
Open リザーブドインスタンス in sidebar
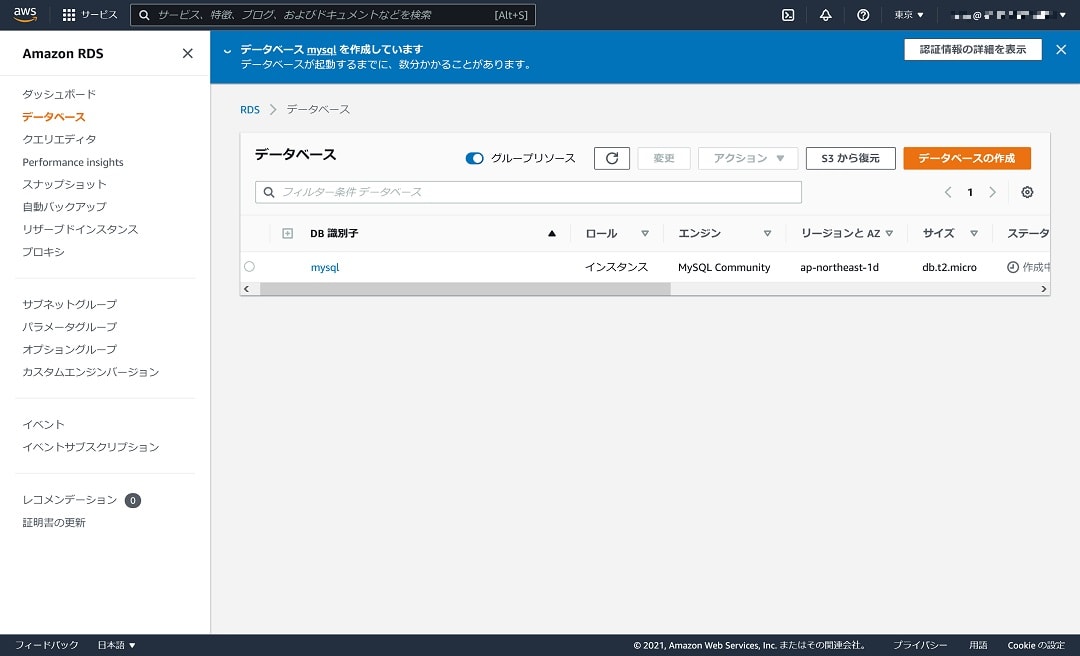[x=80, y=229]
